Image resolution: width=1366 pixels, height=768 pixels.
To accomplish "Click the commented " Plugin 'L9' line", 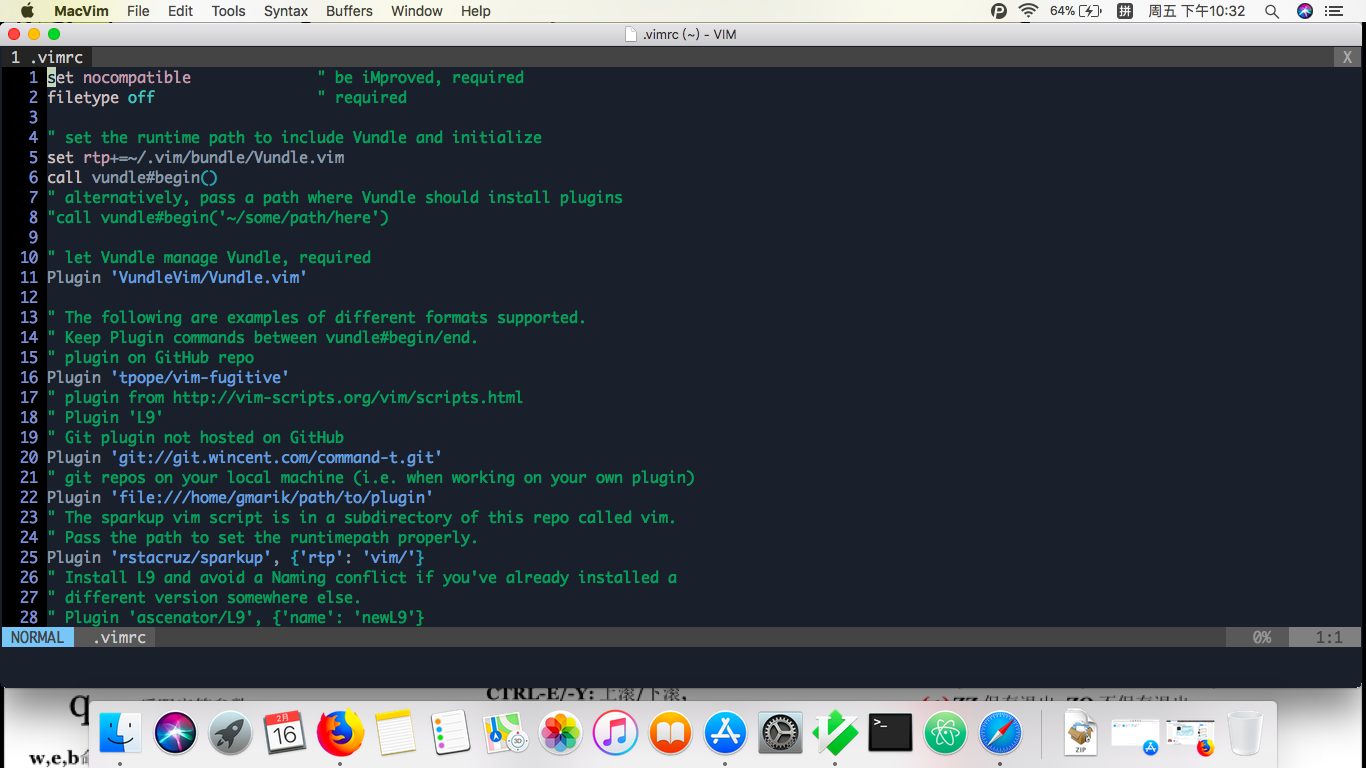I will tap(105, 417).
